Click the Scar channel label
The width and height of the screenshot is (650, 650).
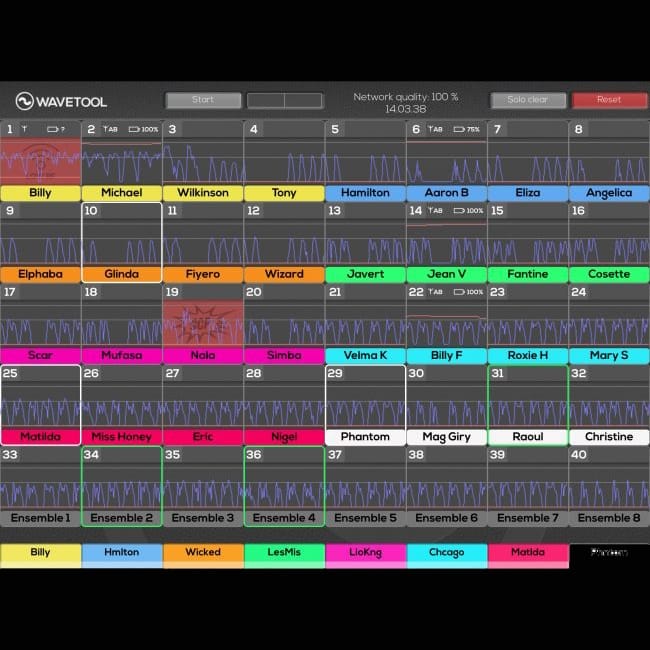[41, 356]
